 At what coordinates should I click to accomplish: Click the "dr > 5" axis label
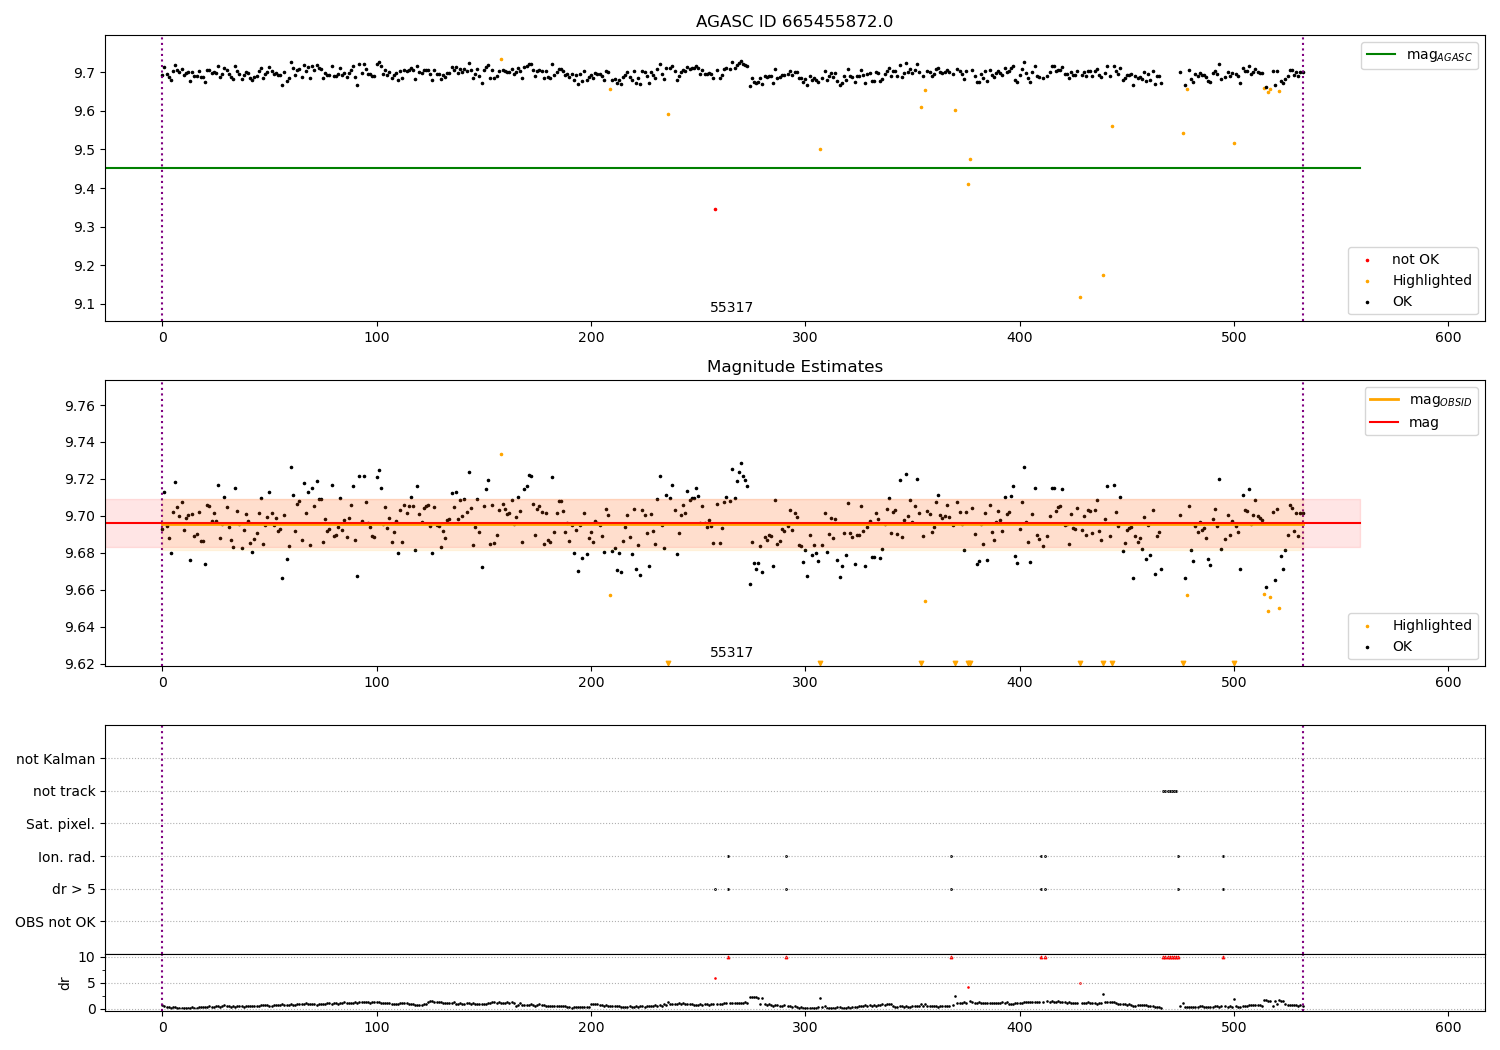[74, 889]
